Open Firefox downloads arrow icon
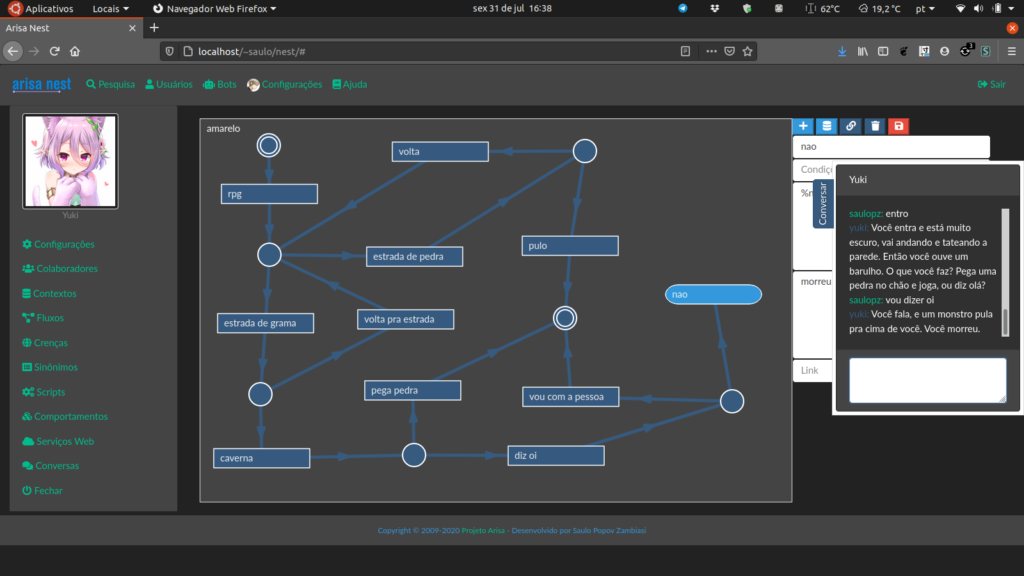The image size is (1024, 576). pos(841,51)
